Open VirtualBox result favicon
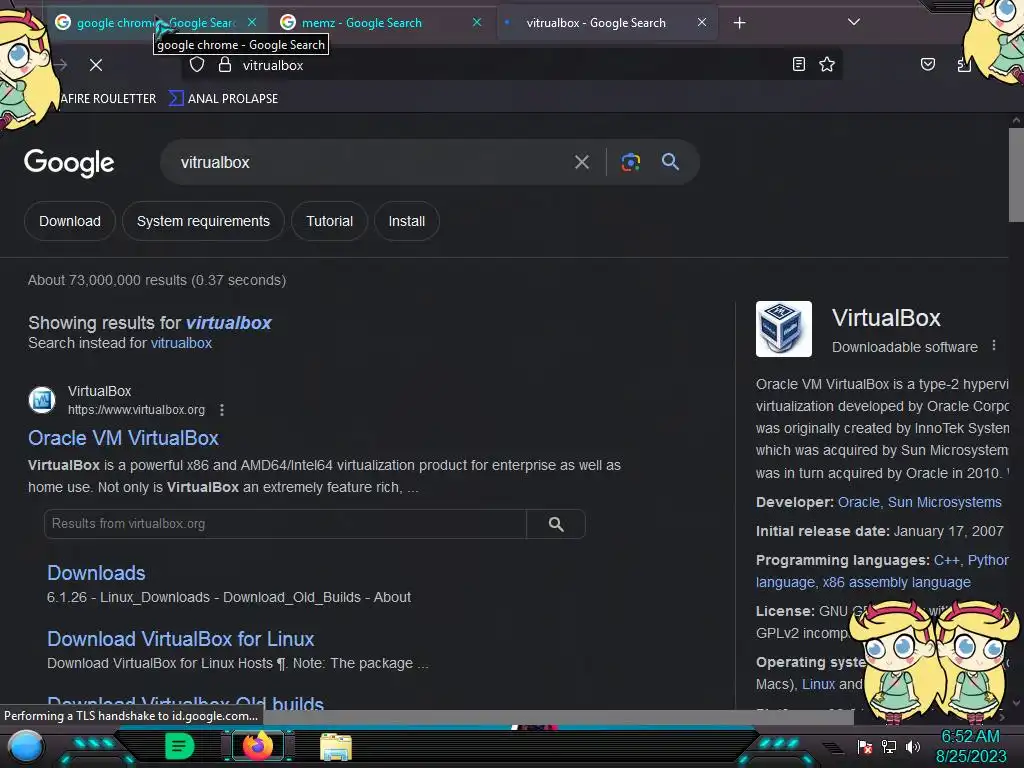 tap(42, 400)
